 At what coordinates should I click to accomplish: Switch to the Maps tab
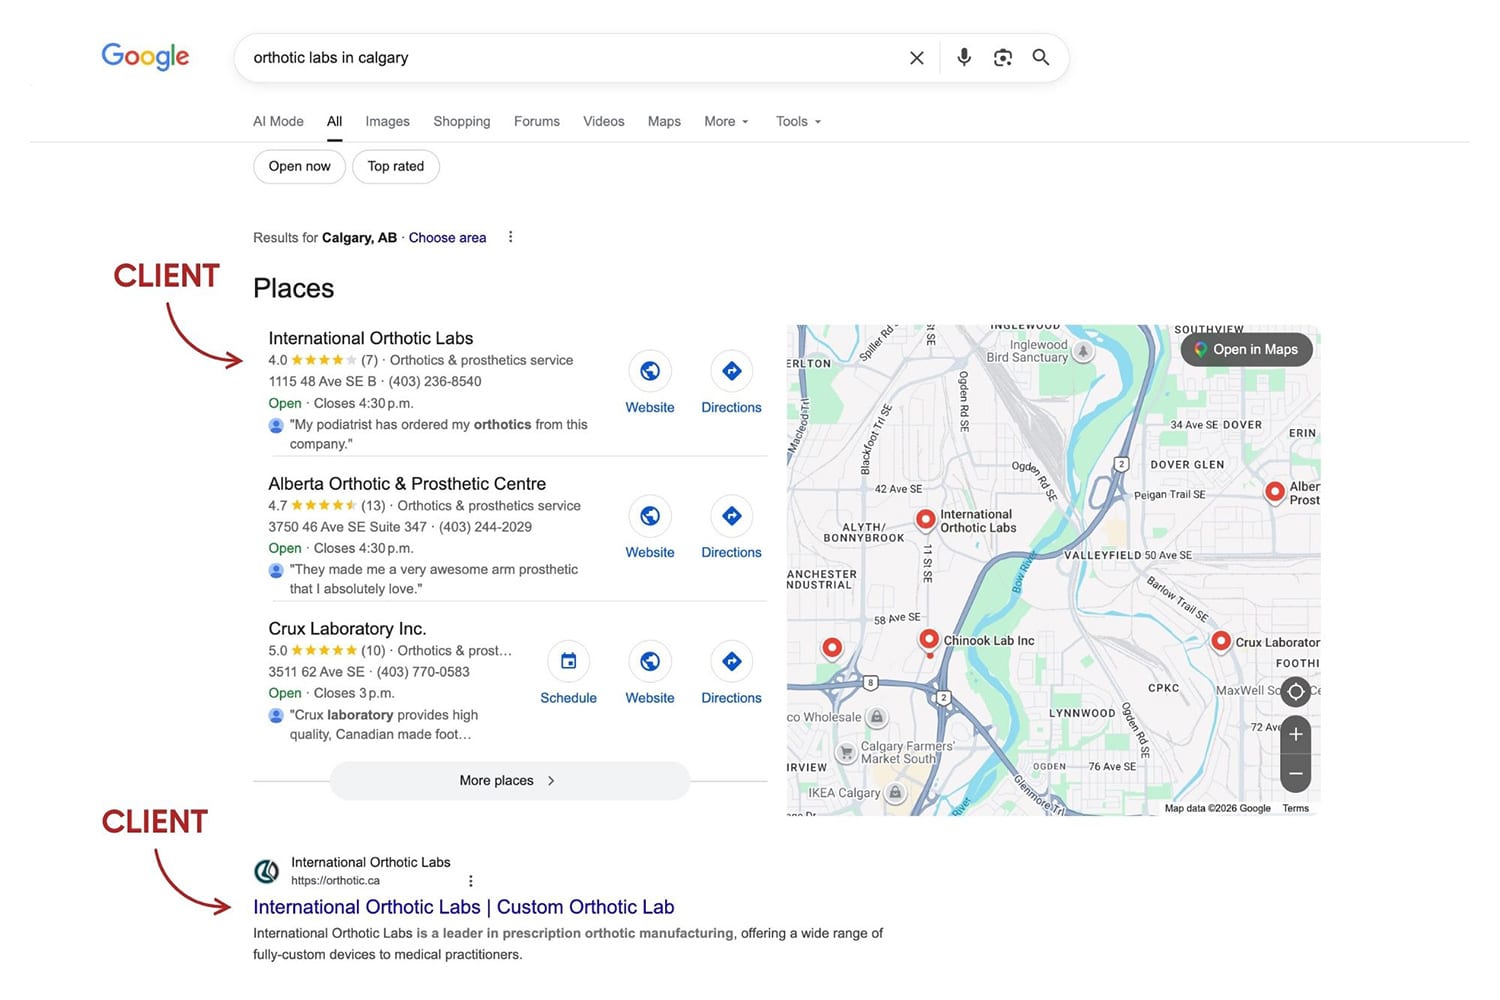tap(664, 121)
